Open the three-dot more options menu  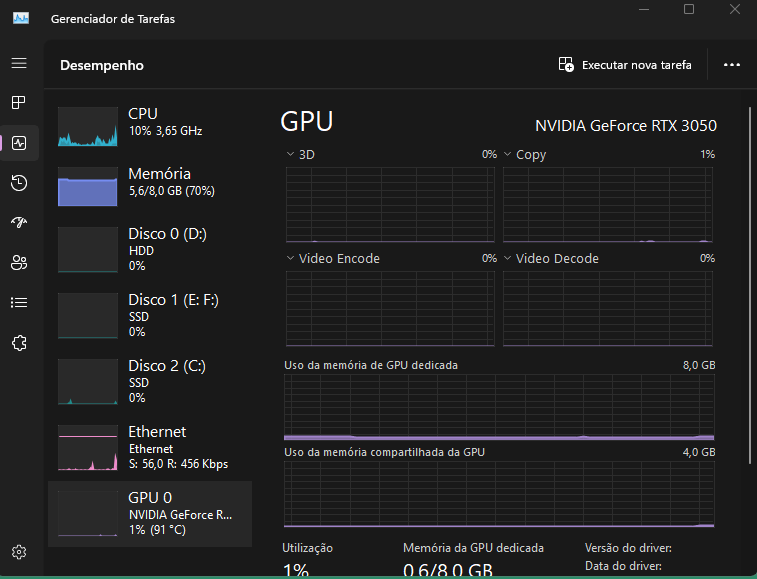731,65
